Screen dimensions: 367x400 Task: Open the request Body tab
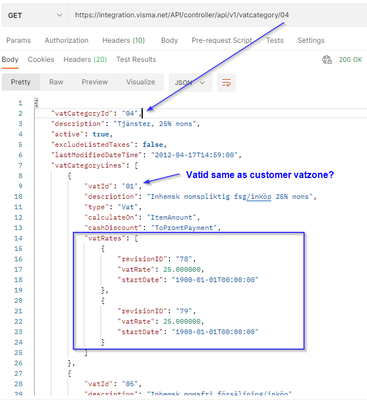169,40
